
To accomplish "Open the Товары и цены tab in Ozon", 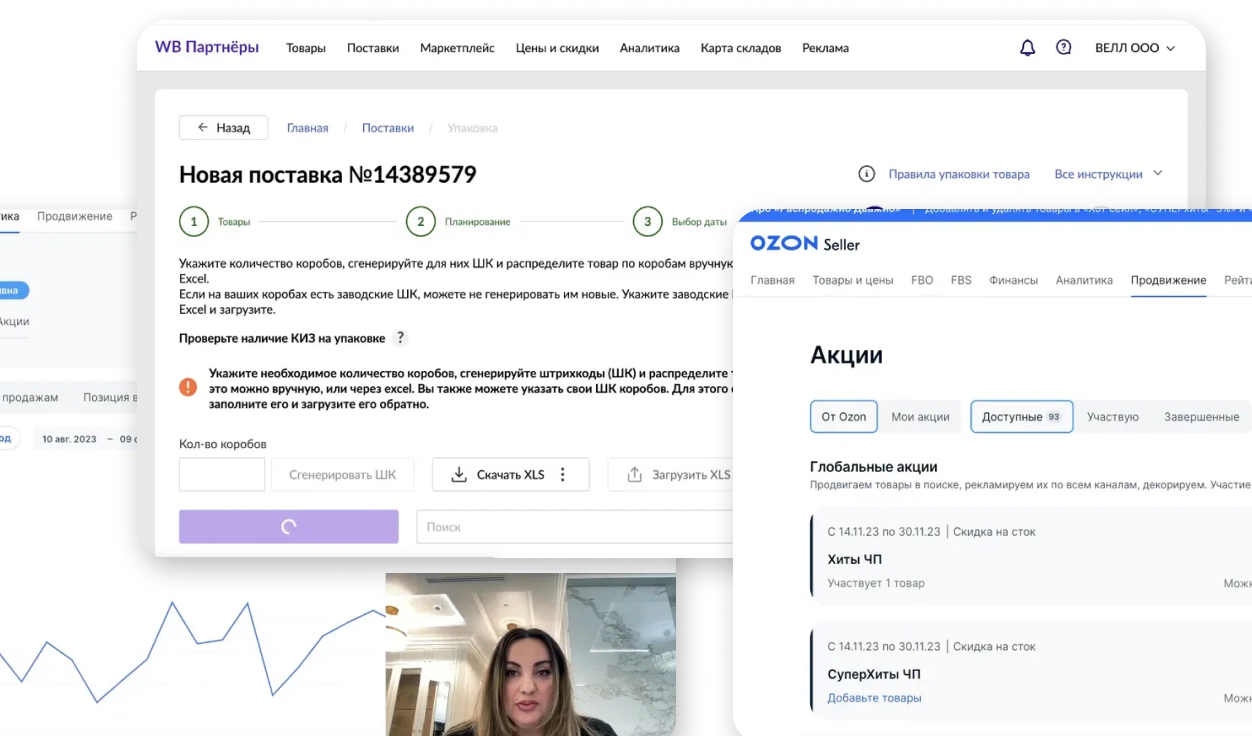I will [x=853, y=280].
